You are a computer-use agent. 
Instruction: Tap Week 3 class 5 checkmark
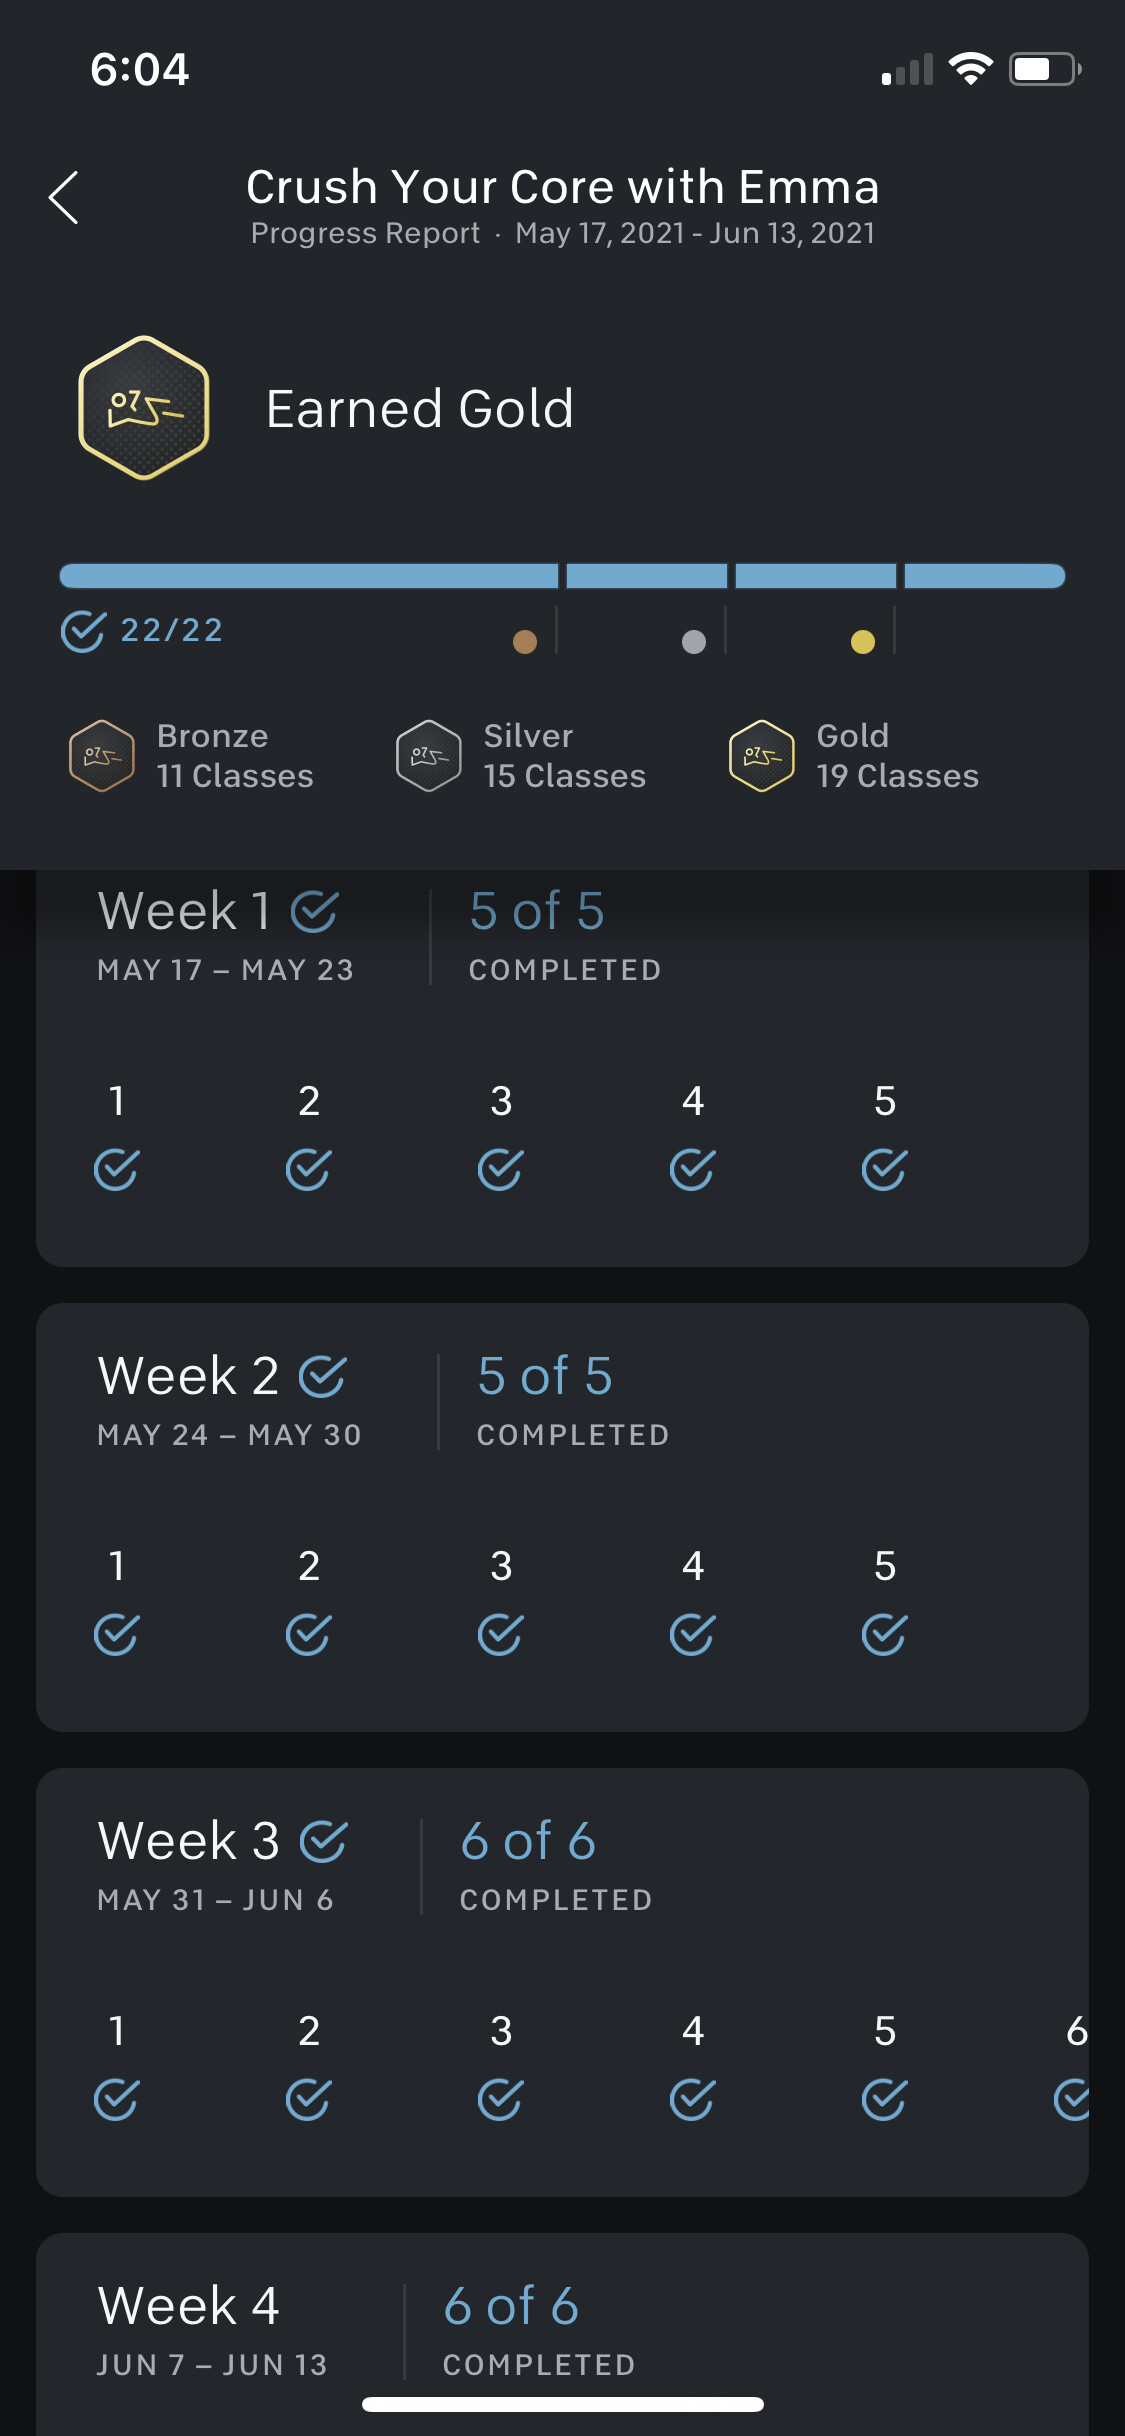tap(884, 2099)
